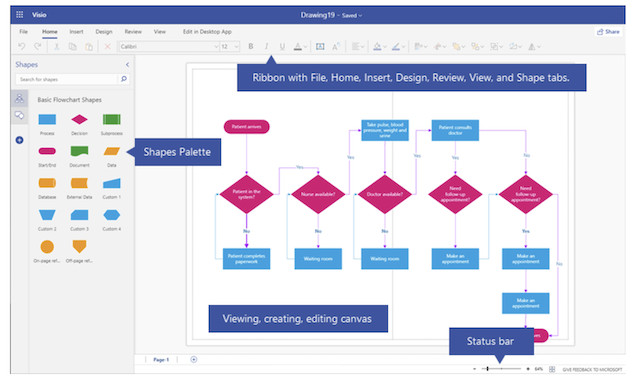Pick the Off-page reference shape
Viewport: 635px width, 382px height.
(x=79, y=246)
